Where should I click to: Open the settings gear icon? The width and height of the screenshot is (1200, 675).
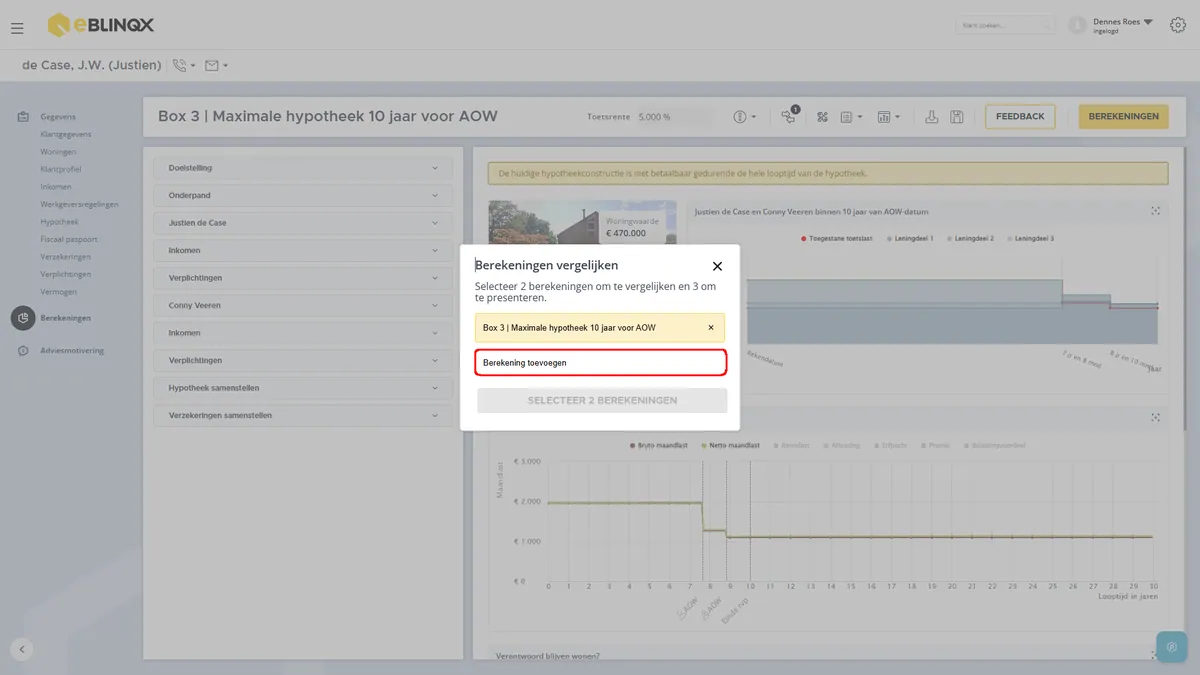pos(1177,25)
